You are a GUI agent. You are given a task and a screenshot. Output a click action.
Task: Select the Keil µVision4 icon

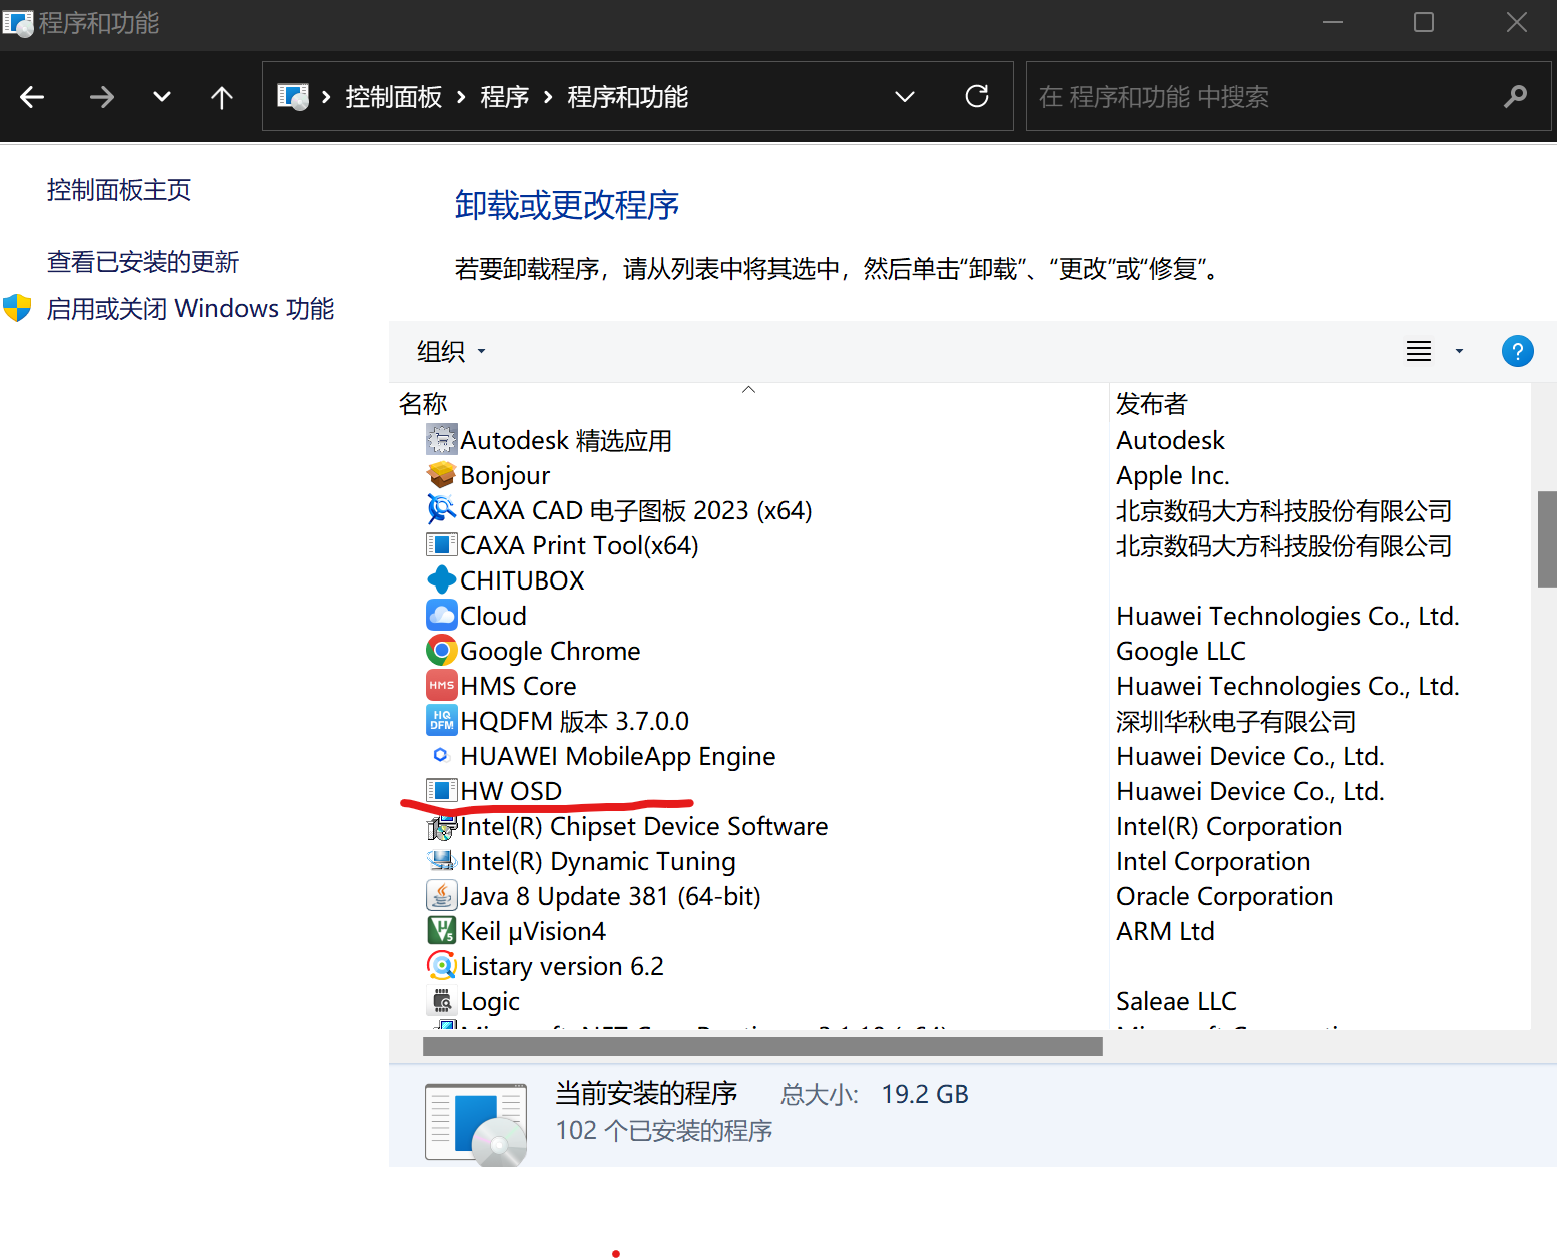click(x=442, y=930)
